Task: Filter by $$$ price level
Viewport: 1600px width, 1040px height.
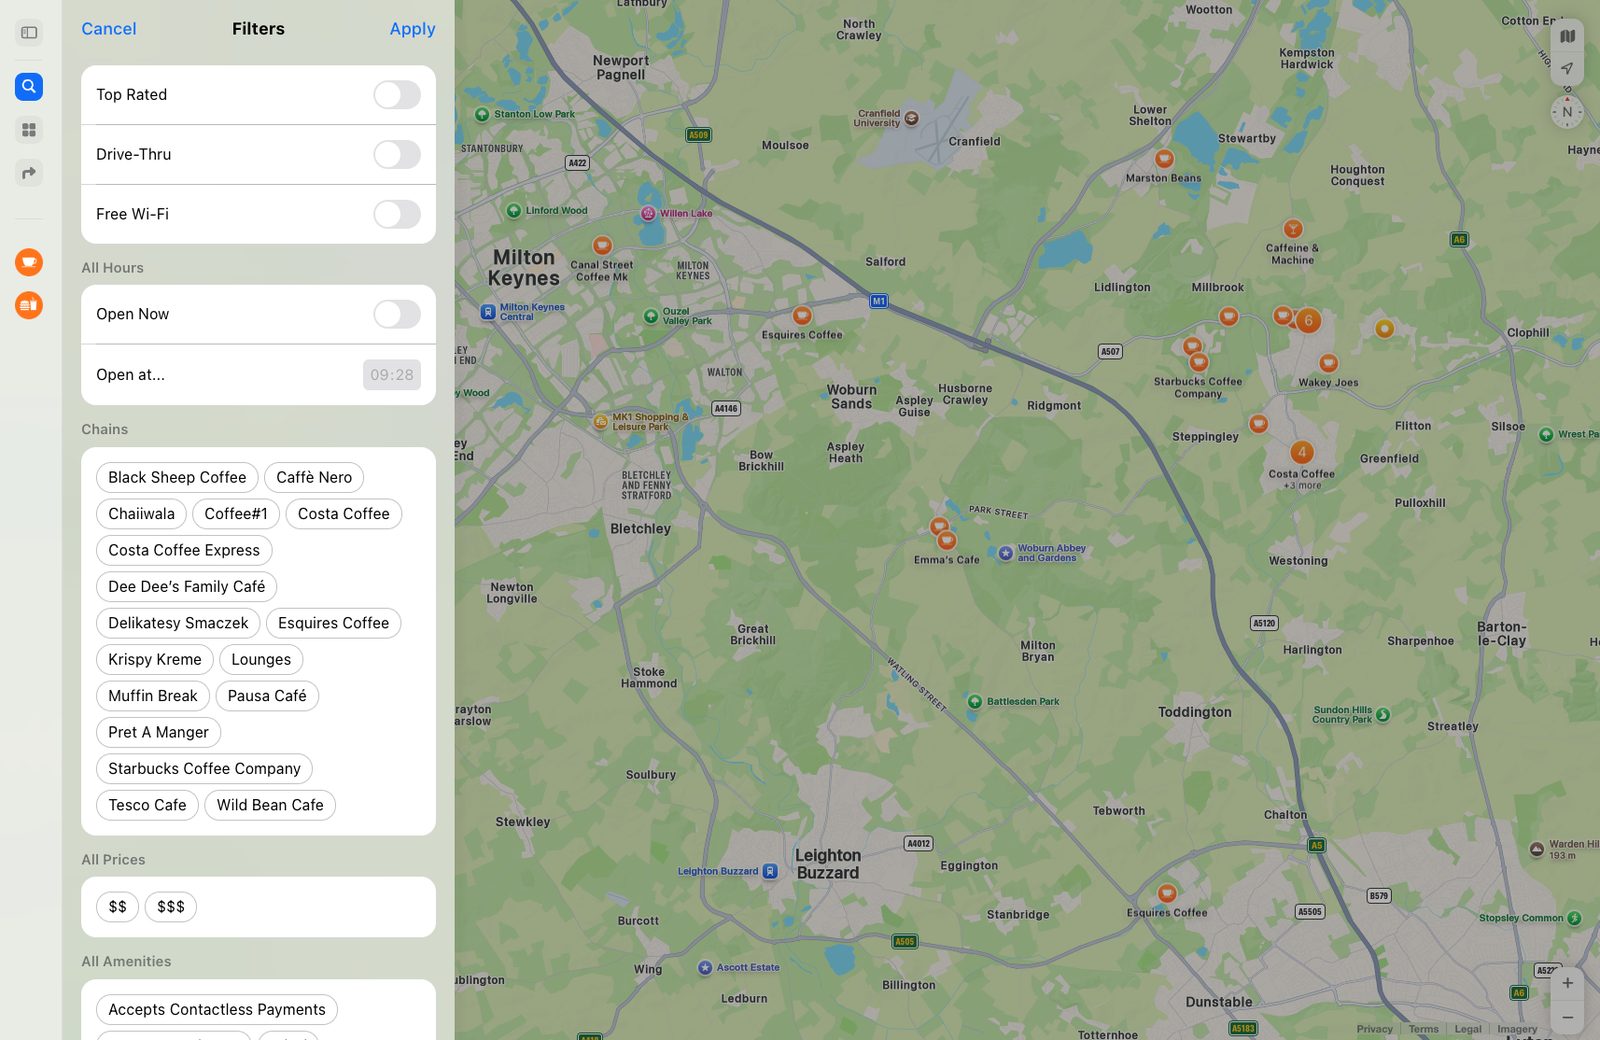Action: pyautogui.click(x=171, y=907)
